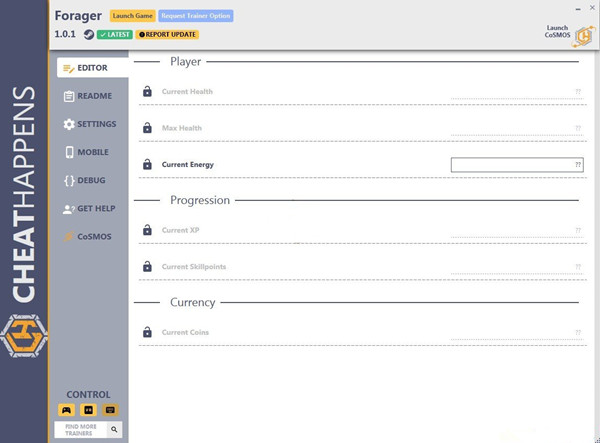Screen dimensions: 600x443
Task: Toggle the lock icon for Current Coins
Action: (147, 332)
